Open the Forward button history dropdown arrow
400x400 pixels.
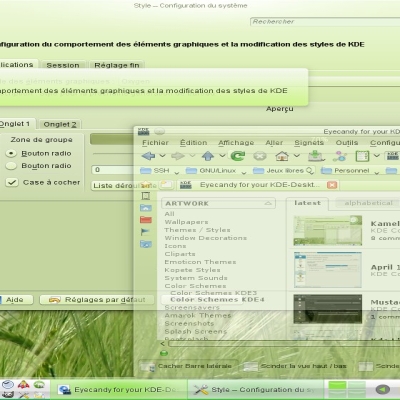click(192, 156)
